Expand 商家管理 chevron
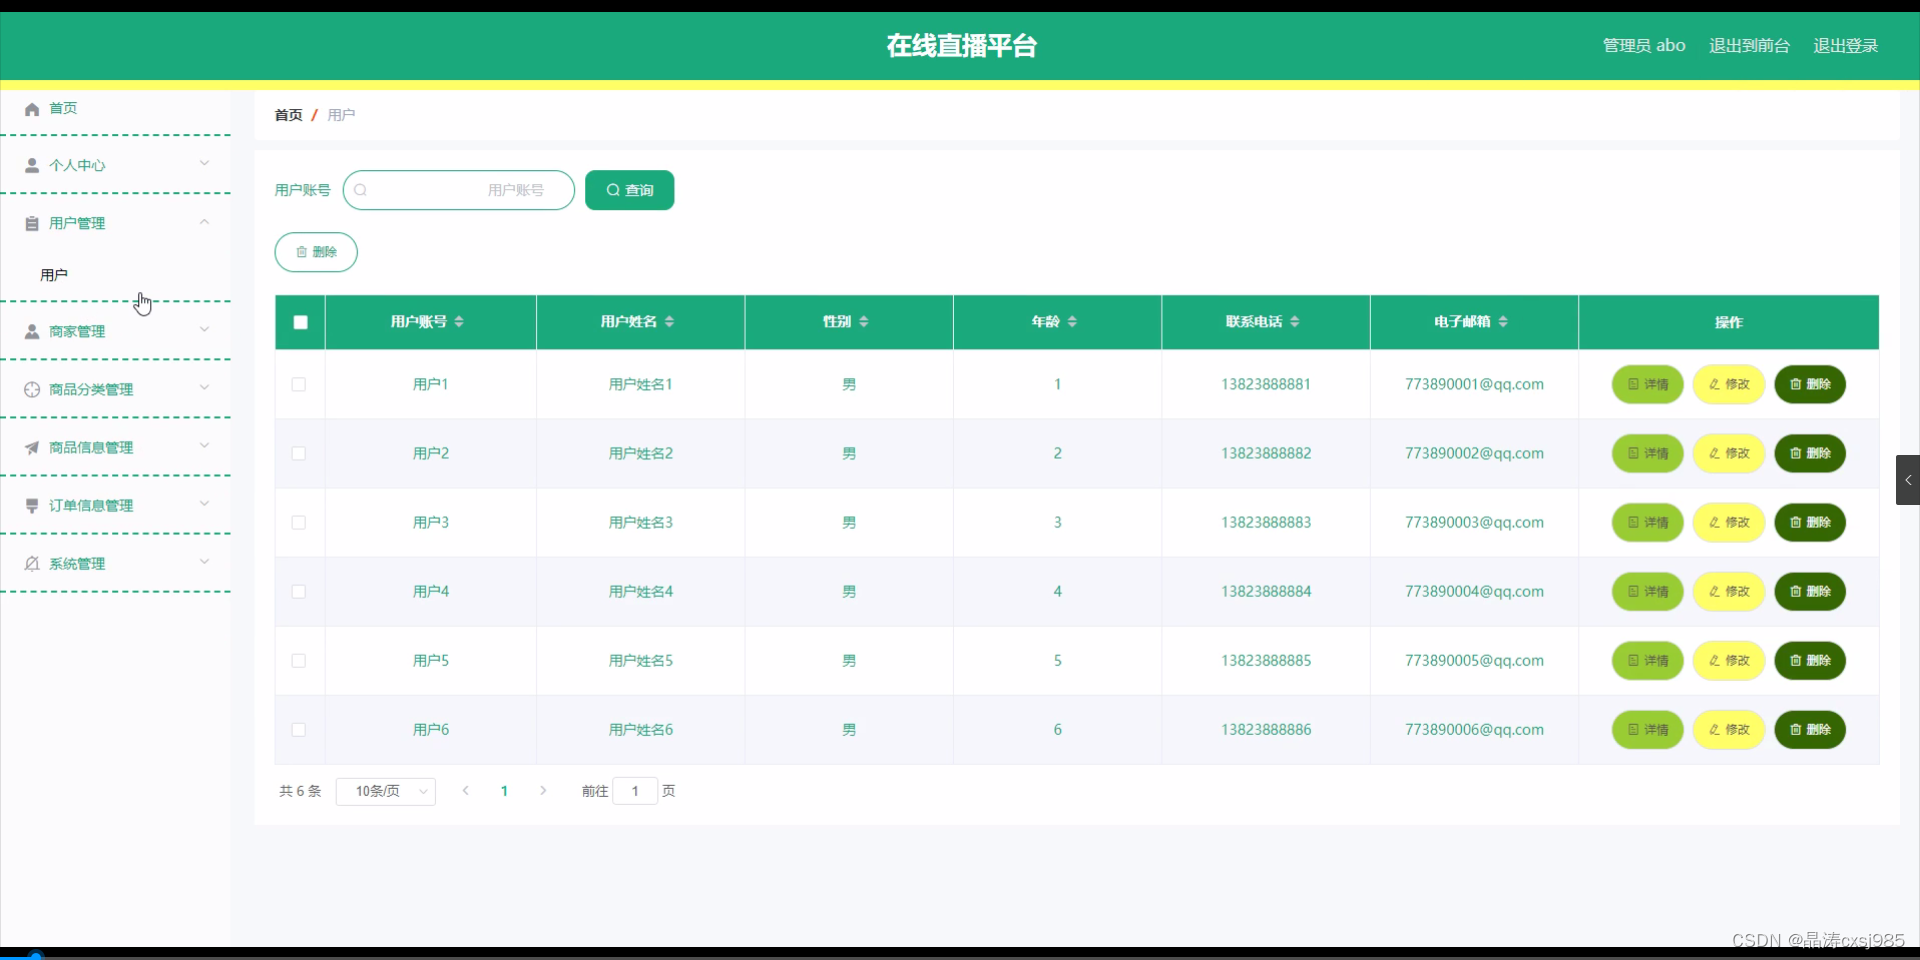 204,329
